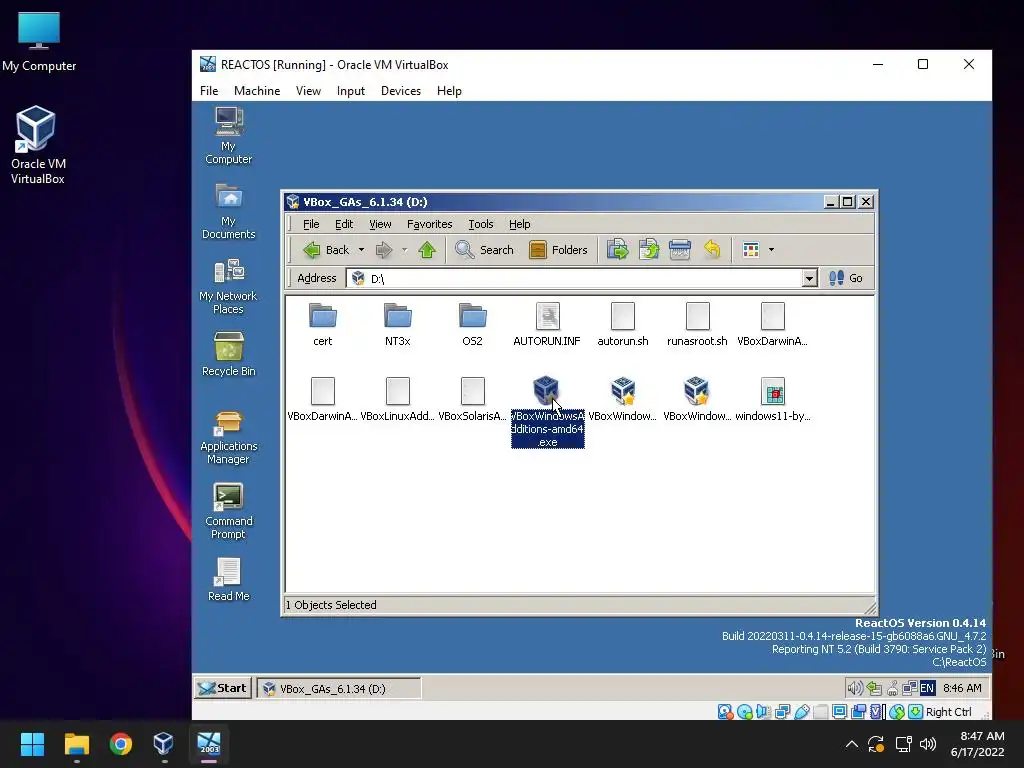Image resolution: width=1024 pixels, height=768 pixels.
Task: Click the Views toolbar icon
Action: 751,249
